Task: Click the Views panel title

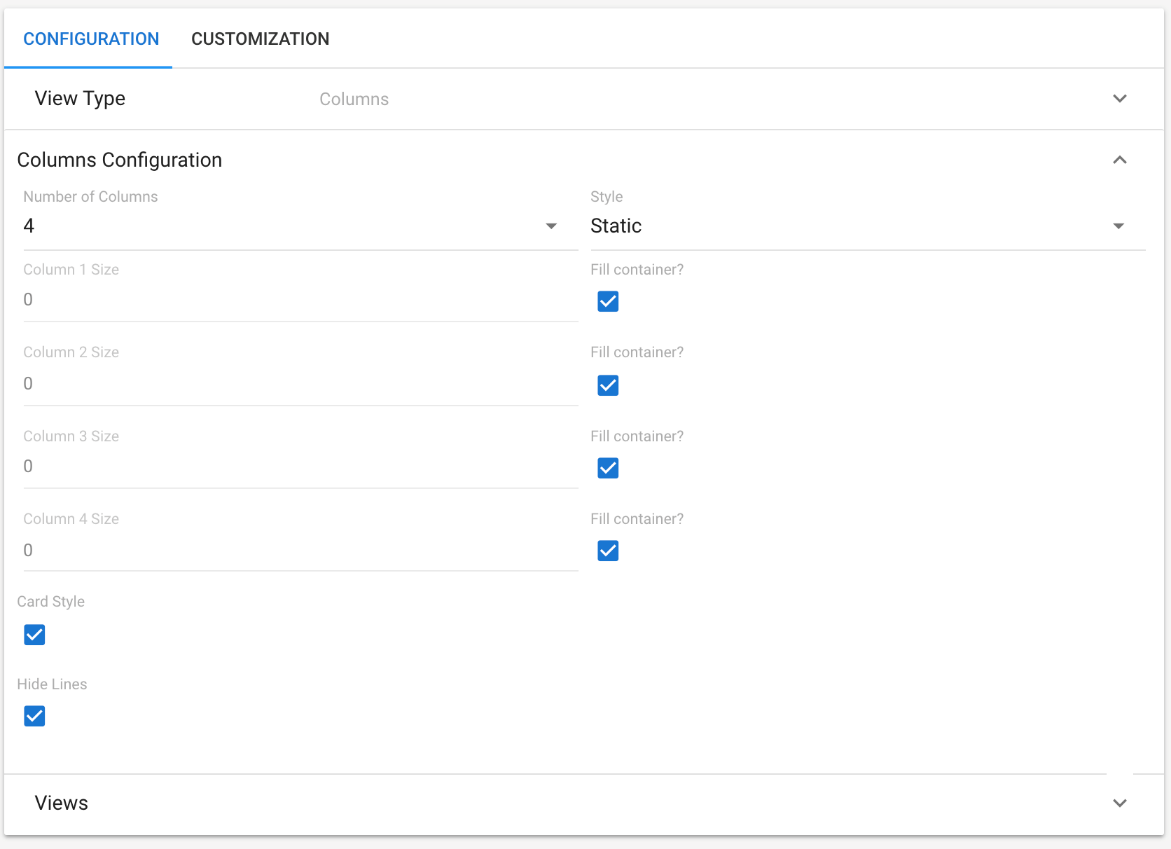Action: 61,803
